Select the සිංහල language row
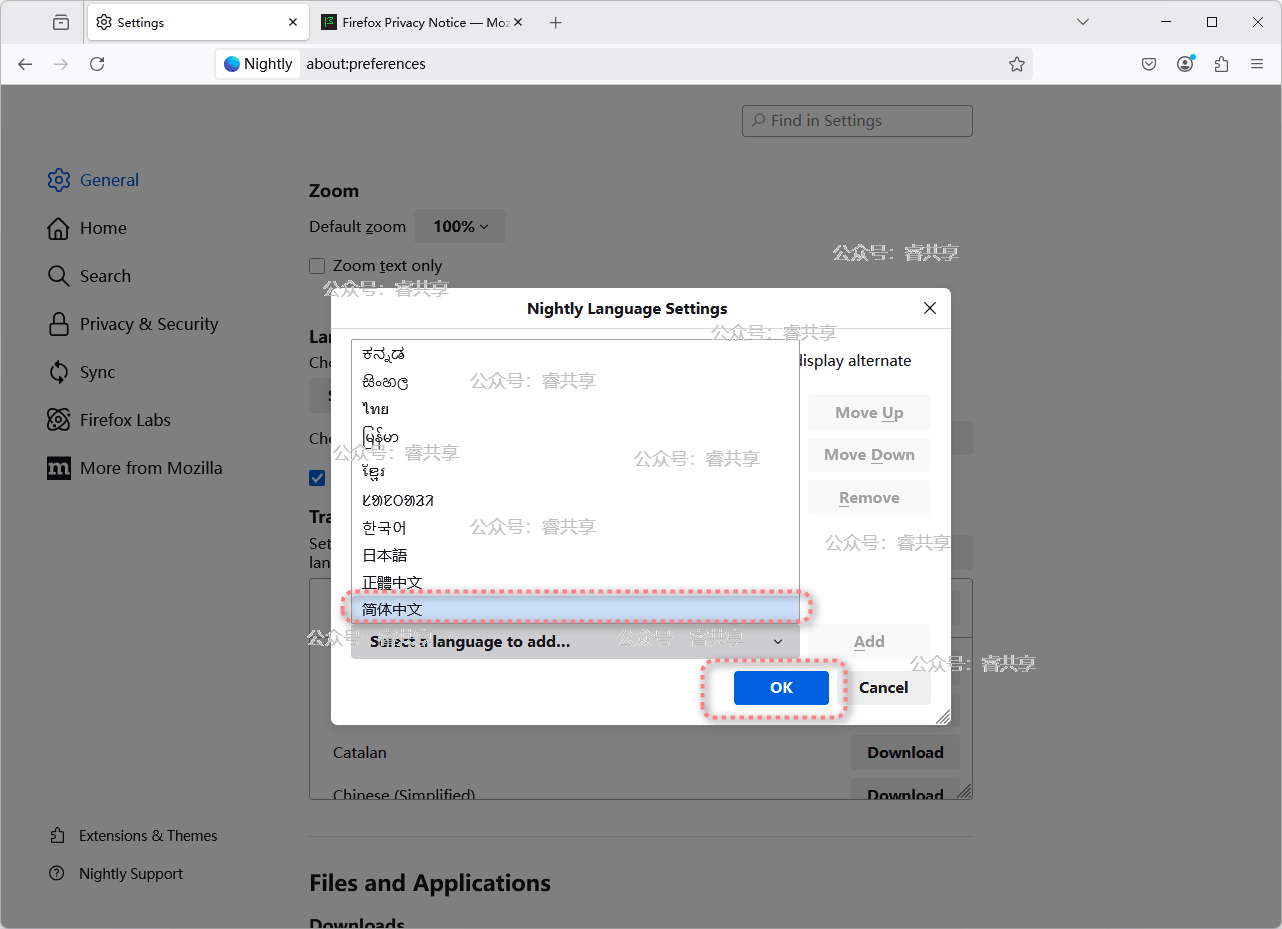The width and height of the screenshot is (1282, 929). click(x=575, y=382)
